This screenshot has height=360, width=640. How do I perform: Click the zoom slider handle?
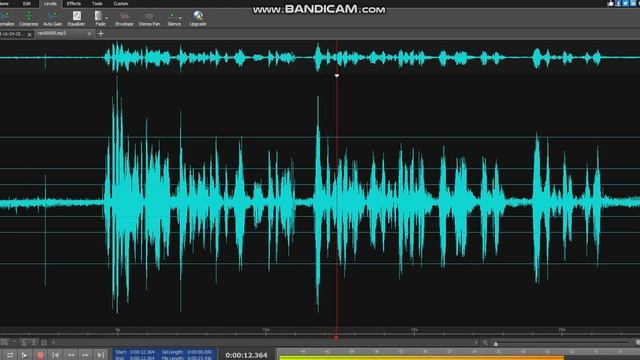point(496,344)
